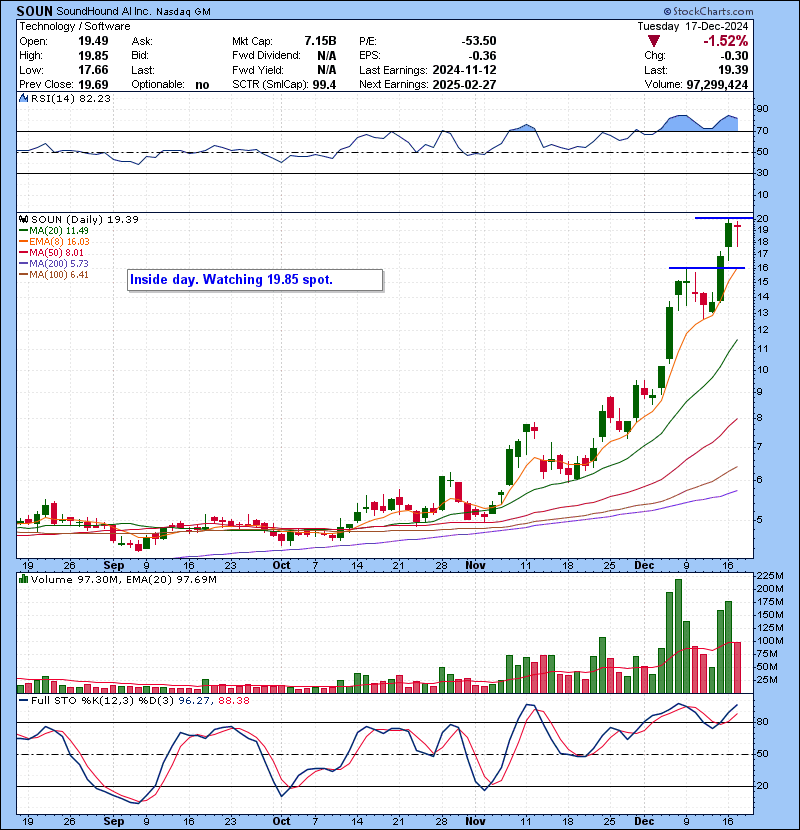
Task: Click the Prev Close value 19.69
Action: 93,85
